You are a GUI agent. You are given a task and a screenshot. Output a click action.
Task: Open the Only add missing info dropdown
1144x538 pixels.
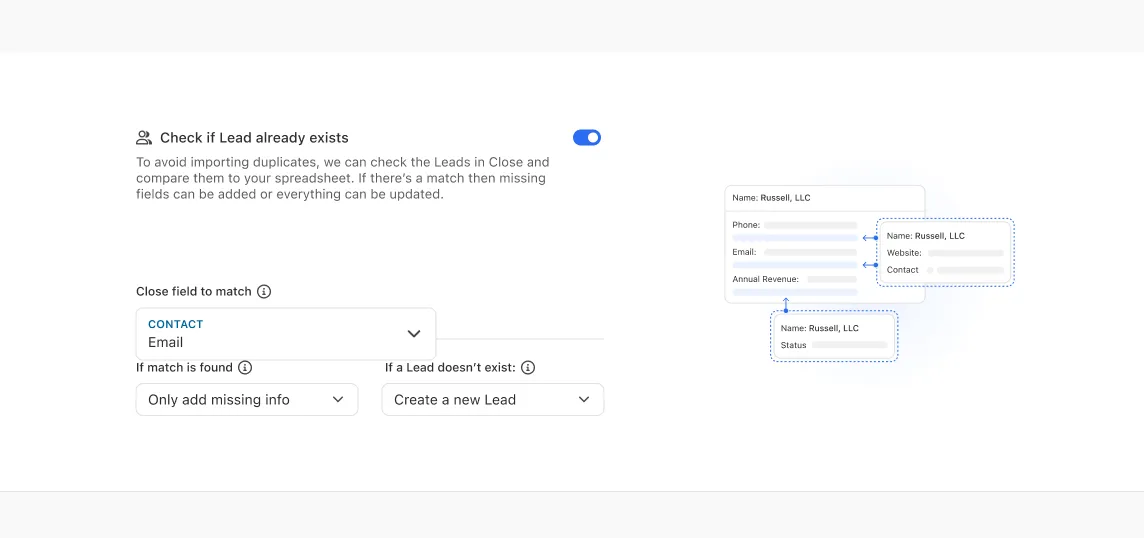(247, 400)
